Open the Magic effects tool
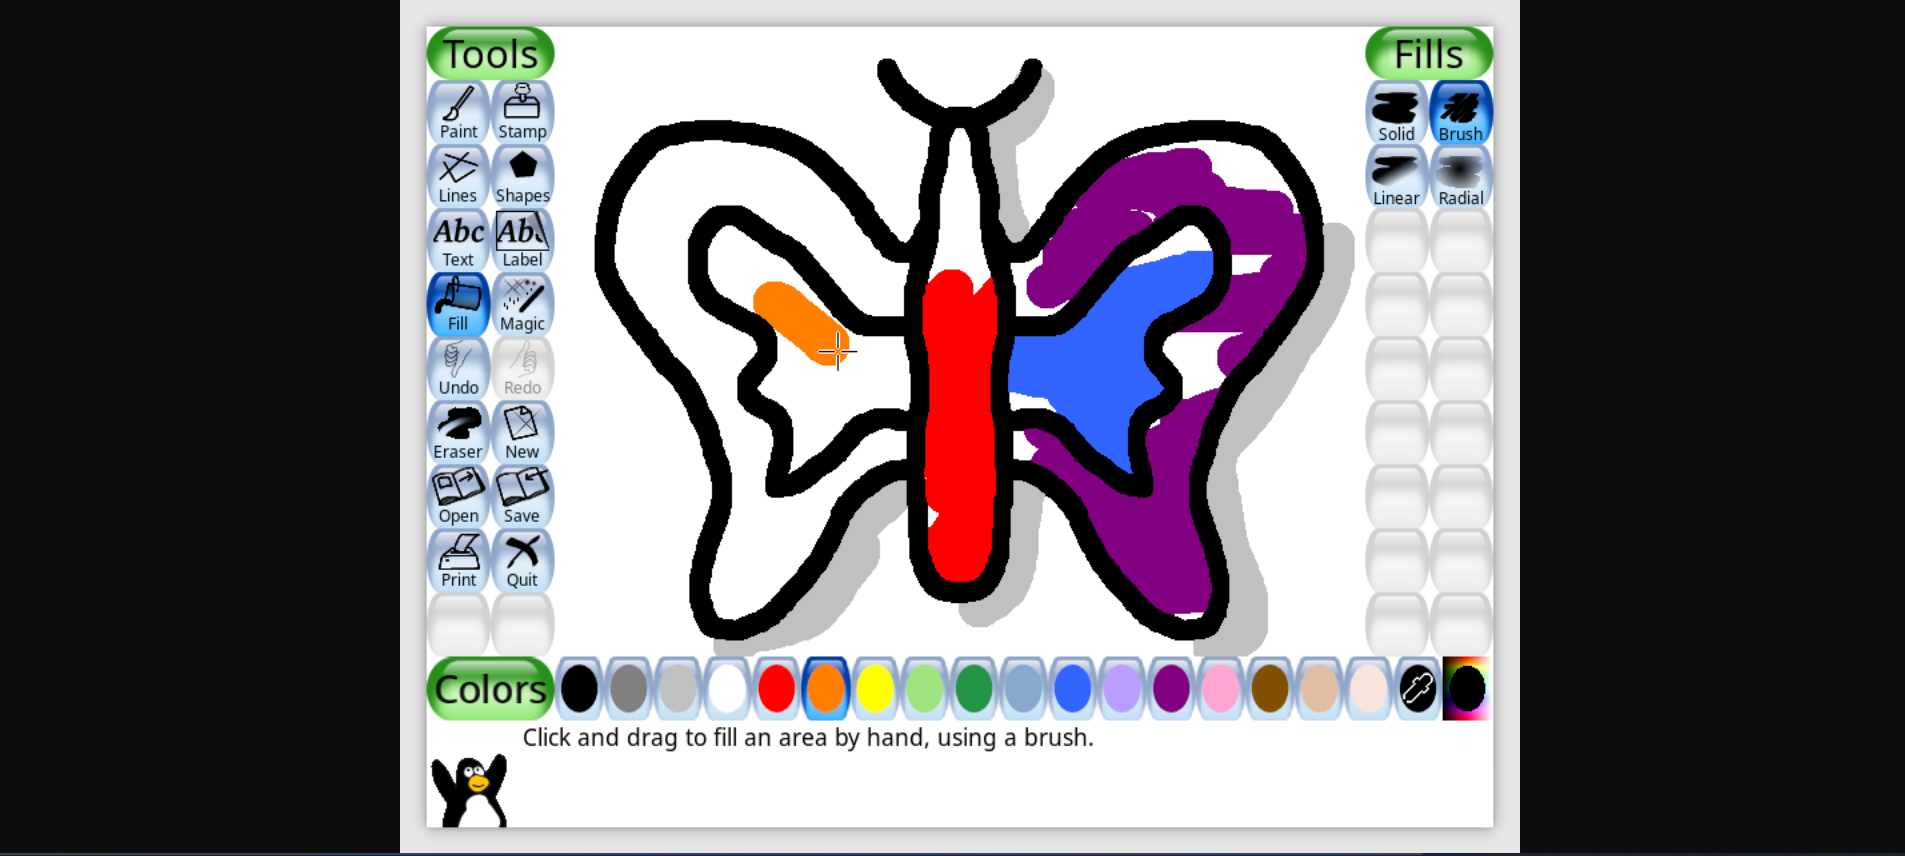1905x856 pixels. click(x=522, y=304)
